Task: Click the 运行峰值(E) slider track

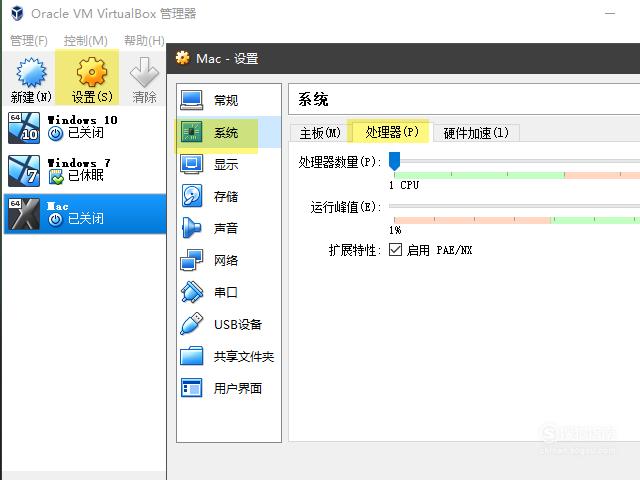Action: tap(514, 206)
